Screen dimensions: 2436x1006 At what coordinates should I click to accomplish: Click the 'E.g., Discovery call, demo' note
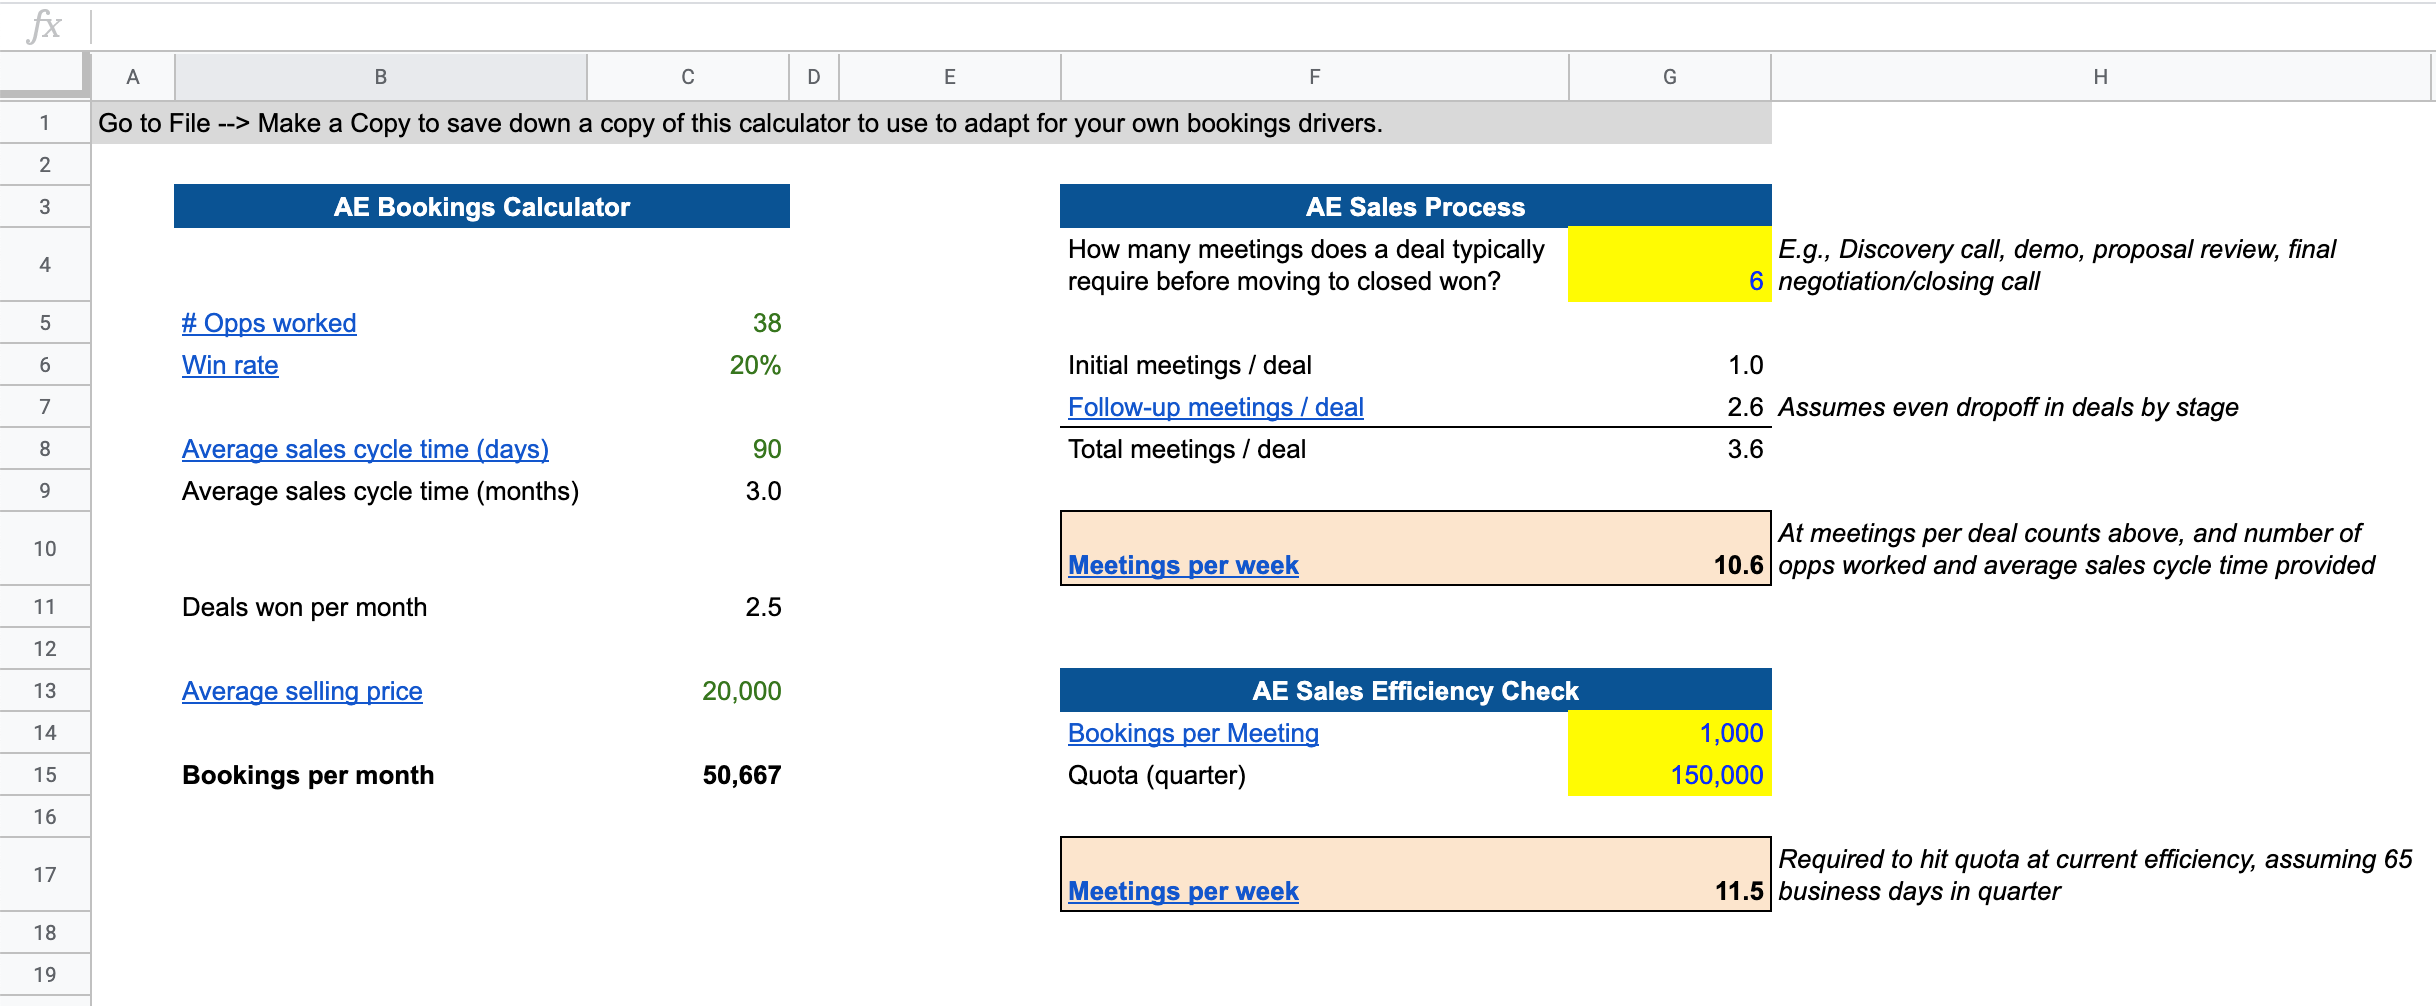[2057, 265]
